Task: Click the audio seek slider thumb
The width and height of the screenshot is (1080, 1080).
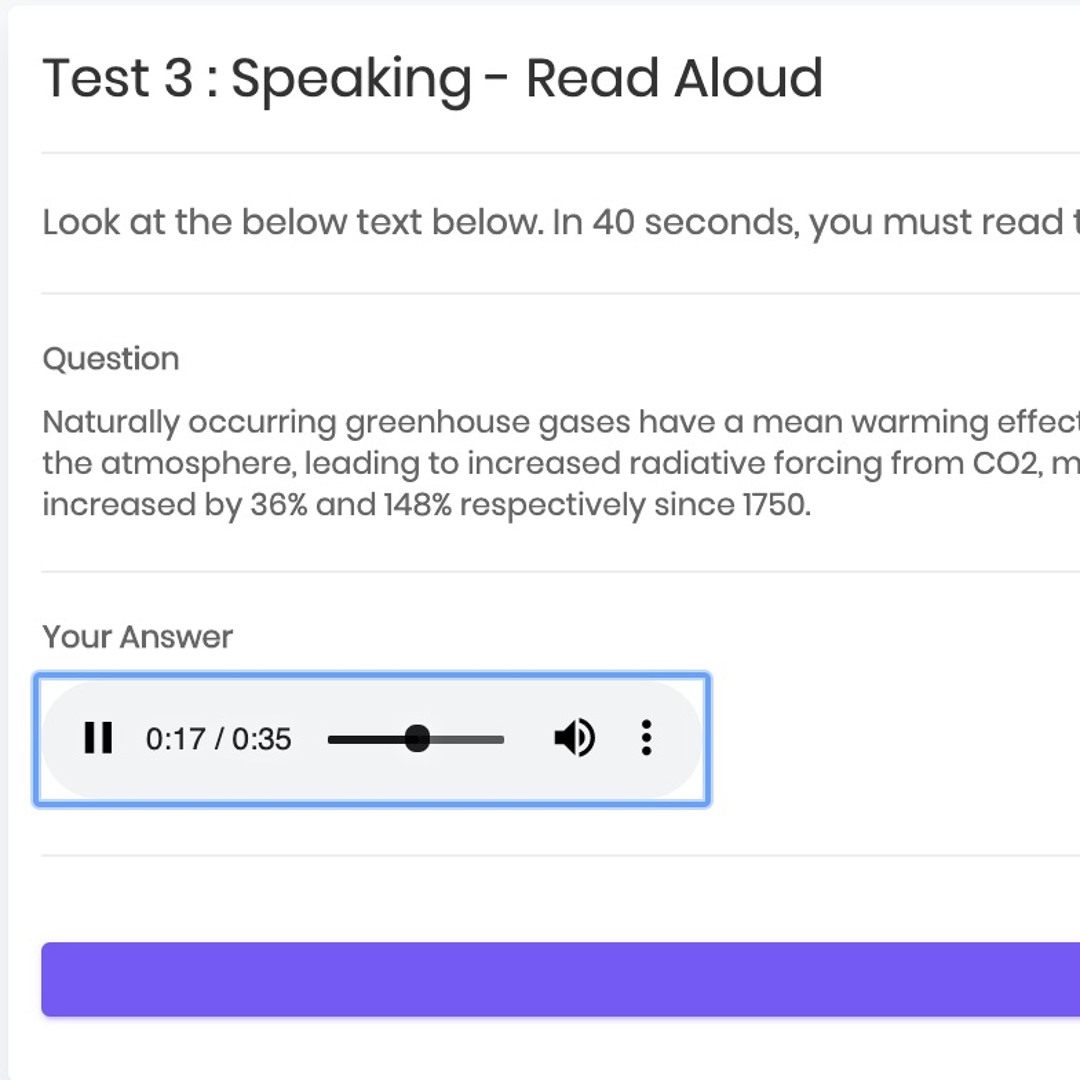Action: click(x=418, y=739)
